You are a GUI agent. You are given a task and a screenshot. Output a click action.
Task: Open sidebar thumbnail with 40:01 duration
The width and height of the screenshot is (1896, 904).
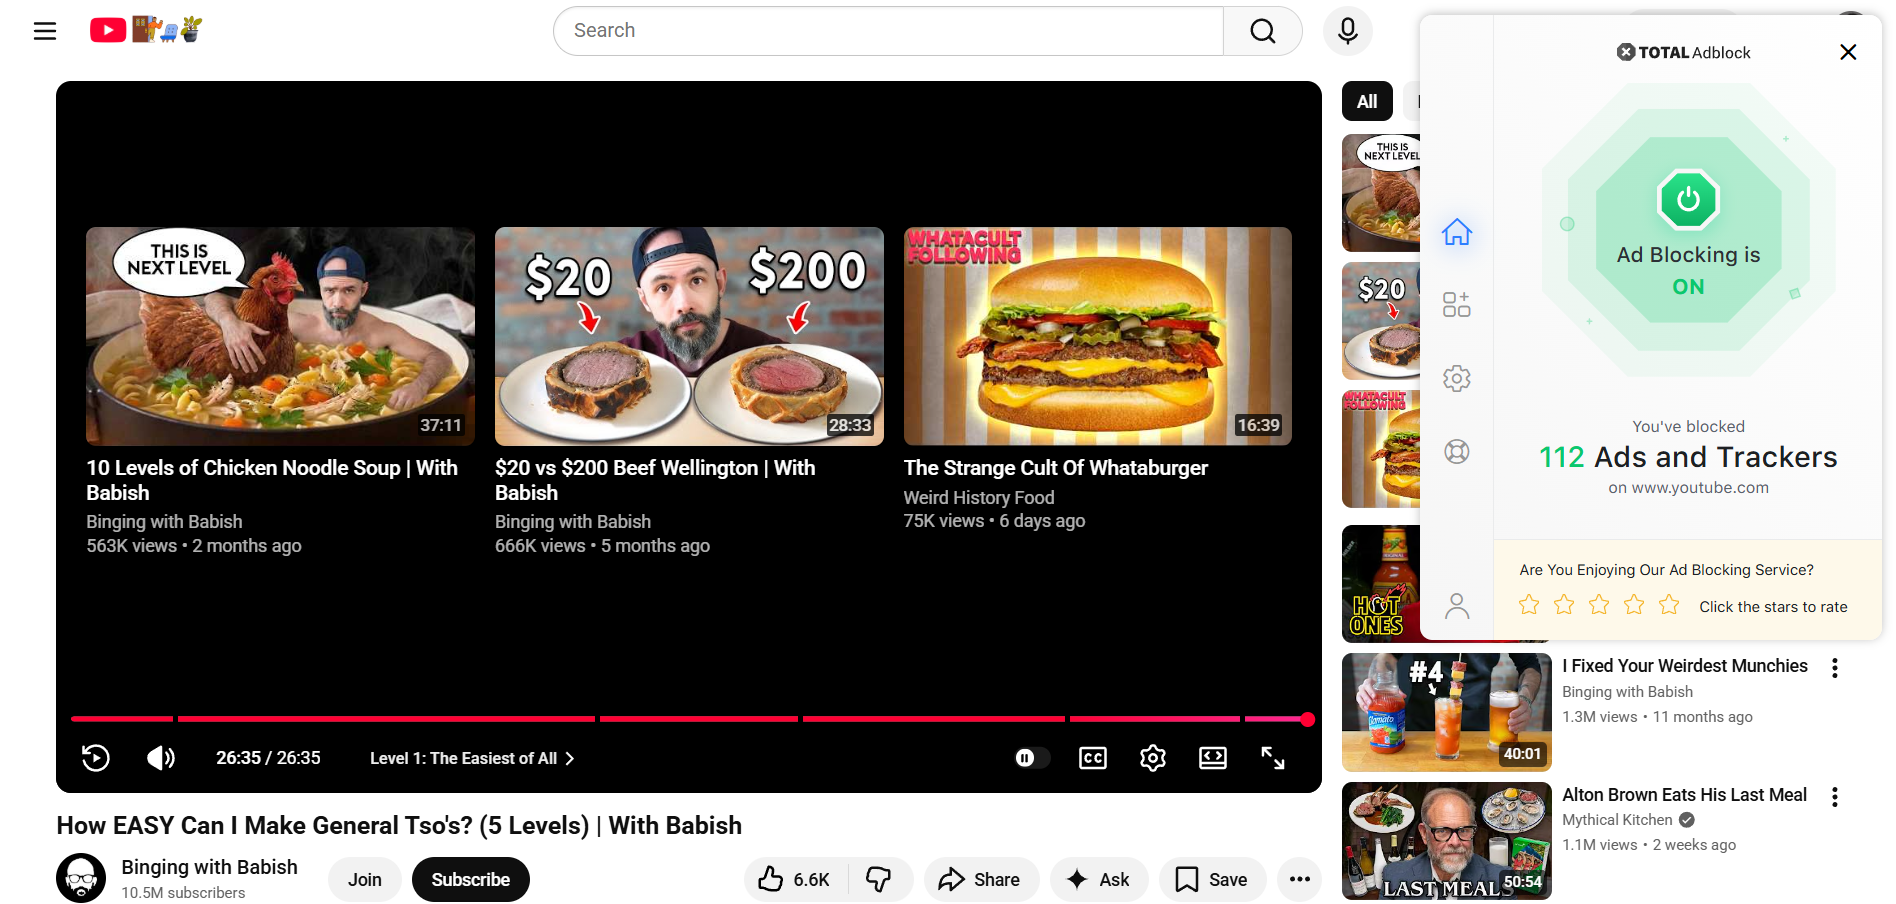click(1447, 712)
